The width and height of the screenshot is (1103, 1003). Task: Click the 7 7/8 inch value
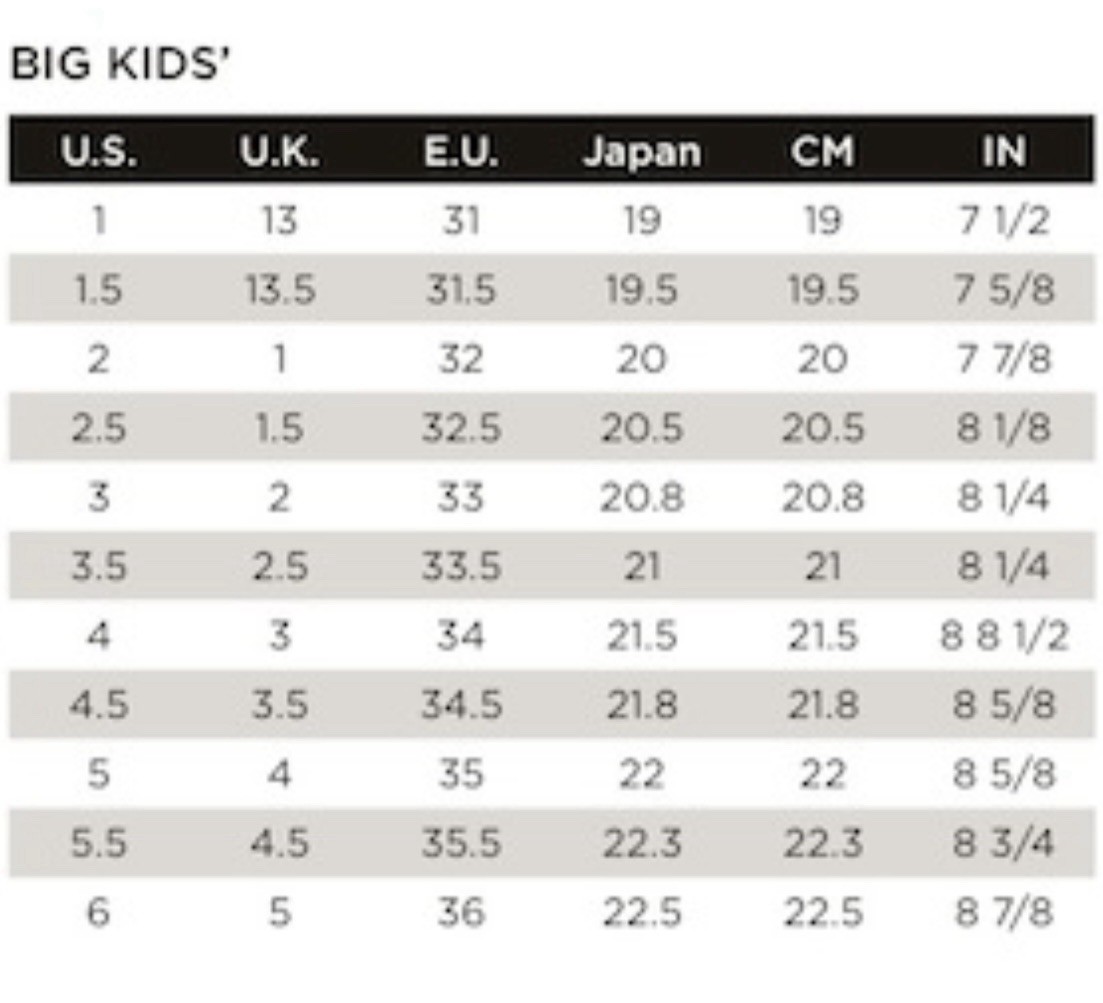pos(1004,358)
